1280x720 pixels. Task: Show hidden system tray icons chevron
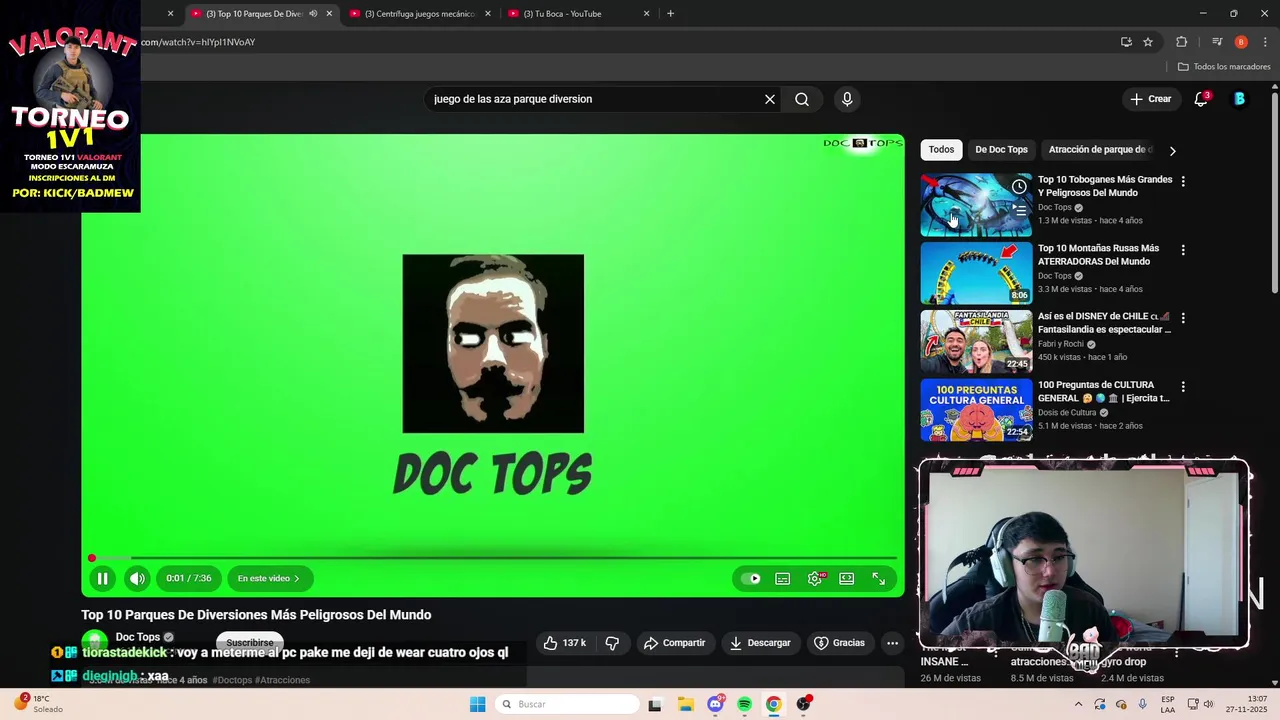[1078, 704]
